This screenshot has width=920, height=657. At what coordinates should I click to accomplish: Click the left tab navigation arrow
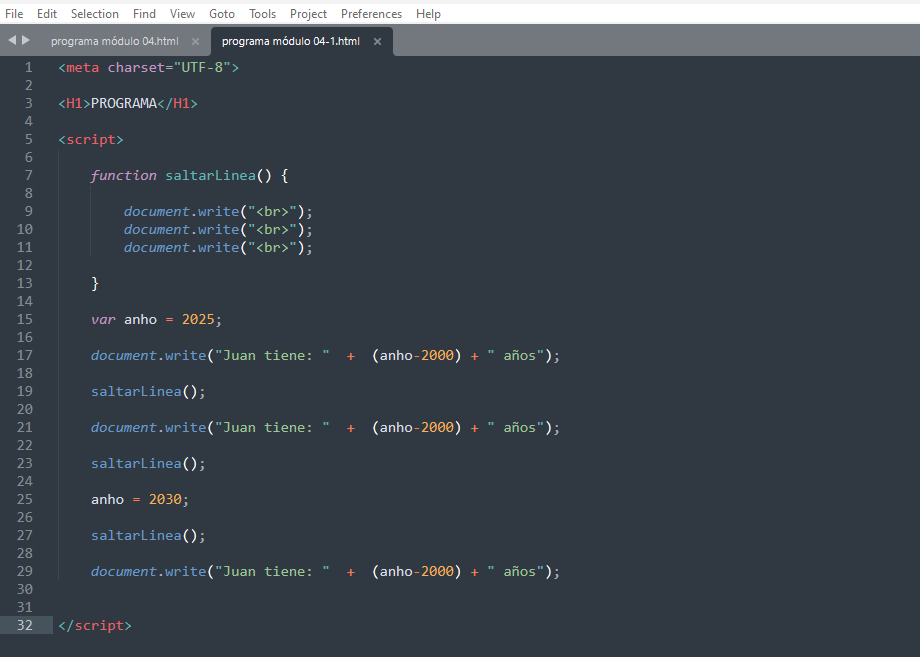tap(12, 40)
